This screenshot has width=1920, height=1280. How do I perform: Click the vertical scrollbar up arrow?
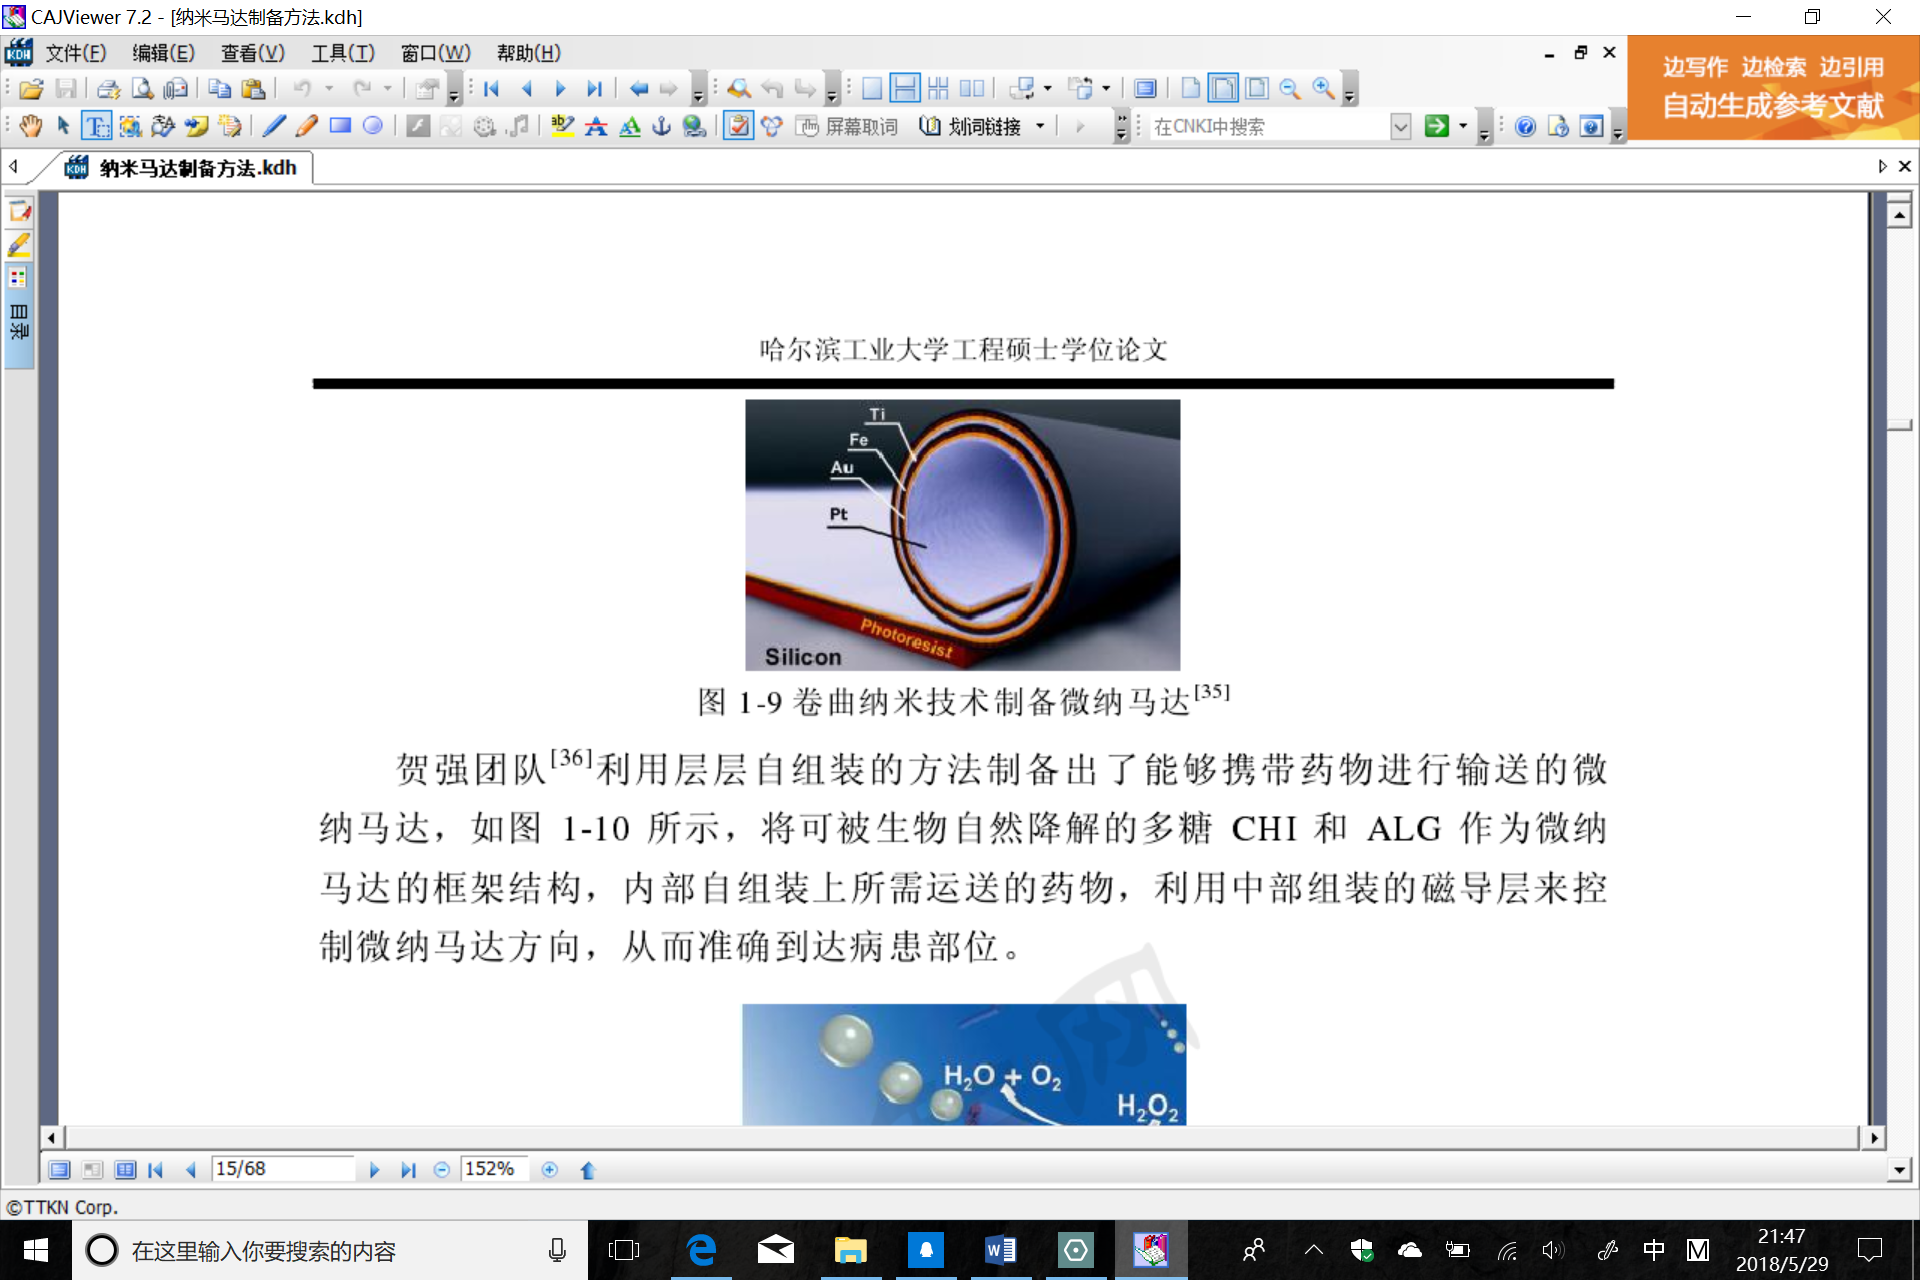tap(1899, 215)
